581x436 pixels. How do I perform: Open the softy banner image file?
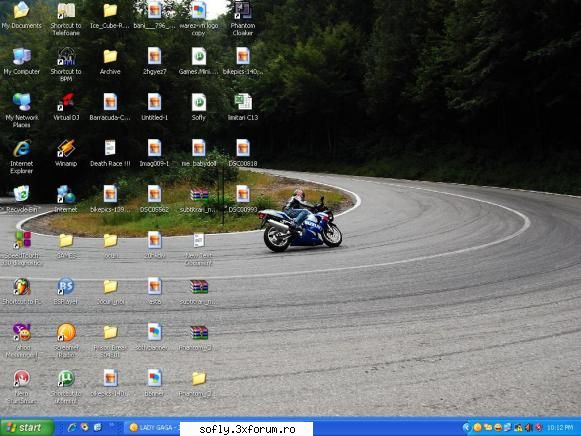point(155,337)
